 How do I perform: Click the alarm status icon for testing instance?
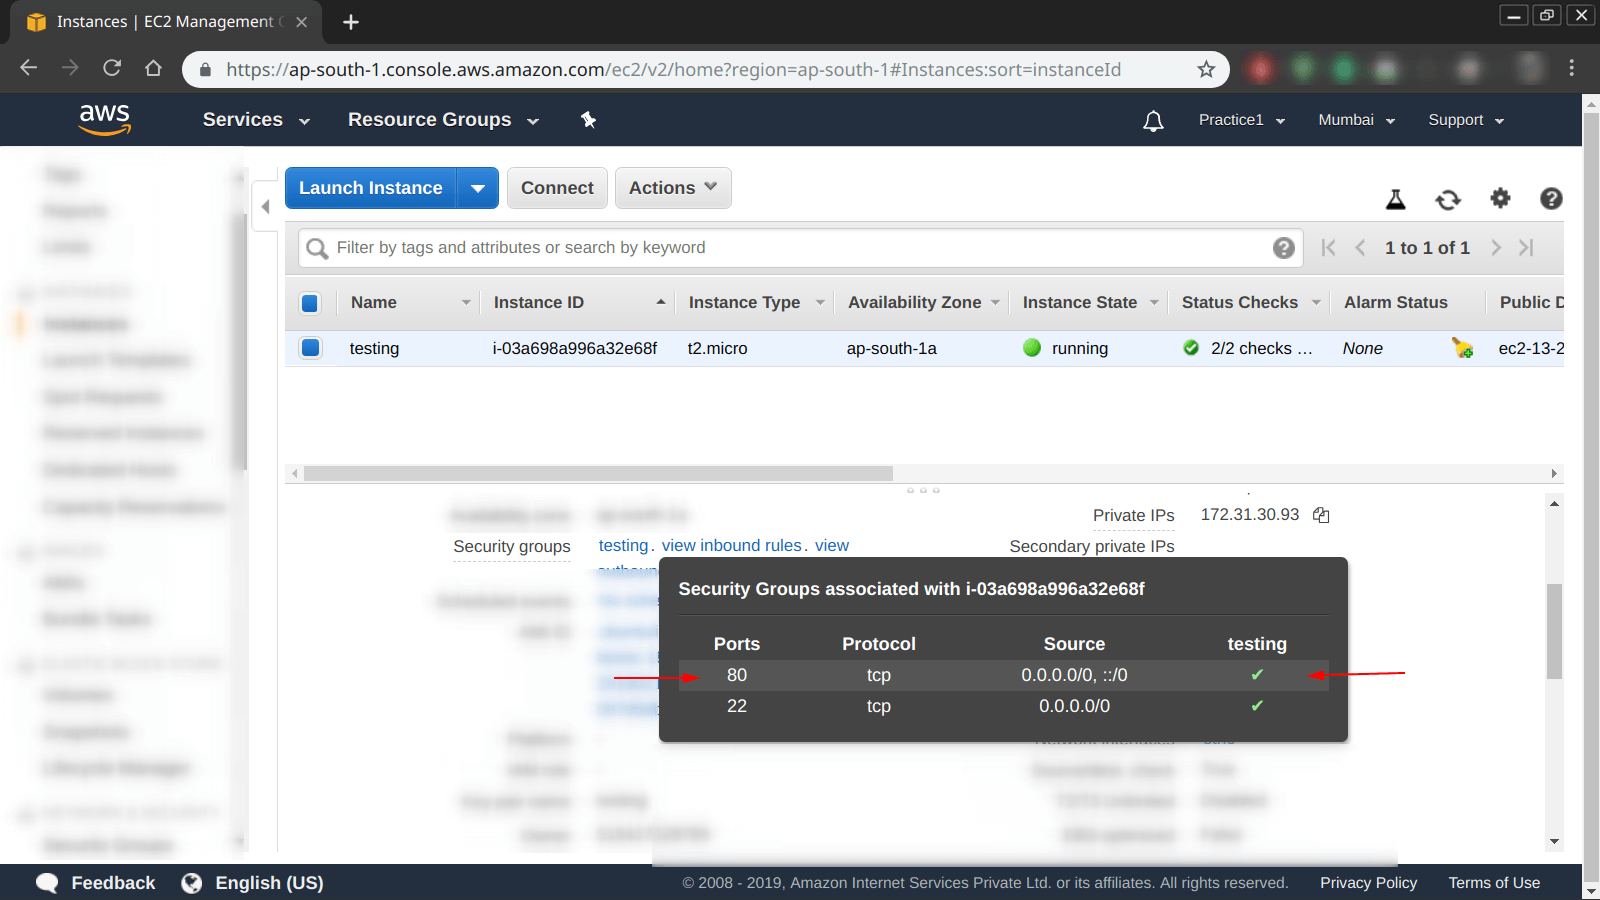coord(1462,348)
